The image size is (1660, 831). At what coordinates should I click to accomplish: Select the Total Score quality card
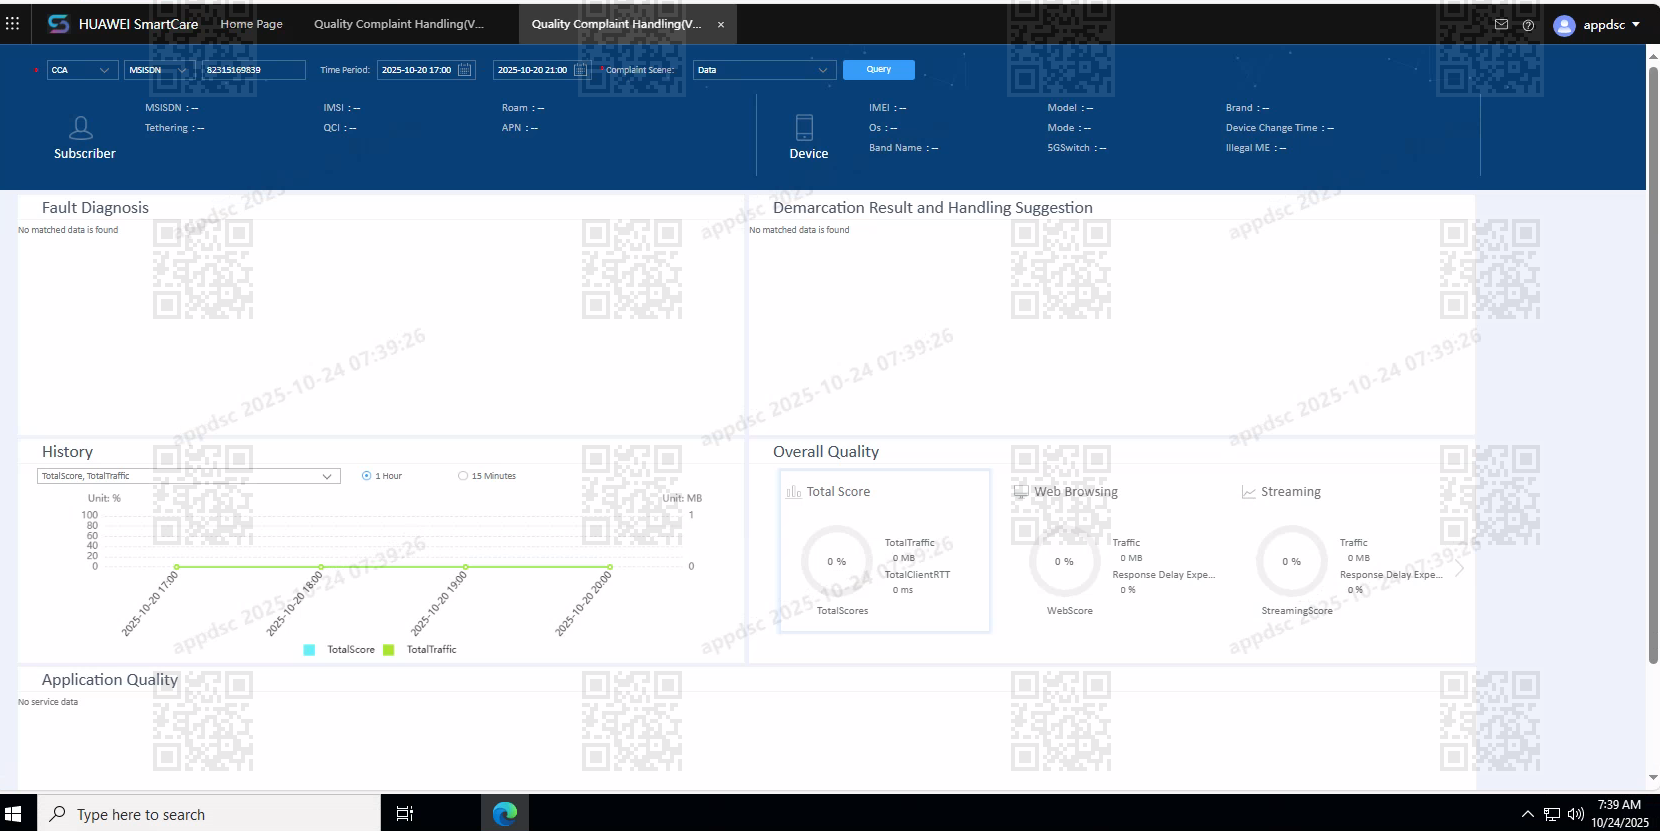pos(885,551)
